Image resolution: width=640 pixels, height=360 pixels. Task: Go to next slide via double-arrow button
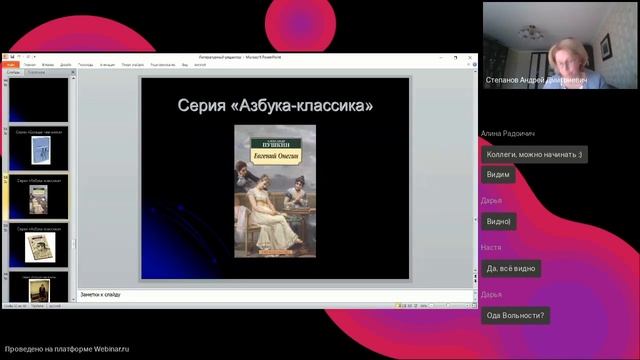[475, 282]
